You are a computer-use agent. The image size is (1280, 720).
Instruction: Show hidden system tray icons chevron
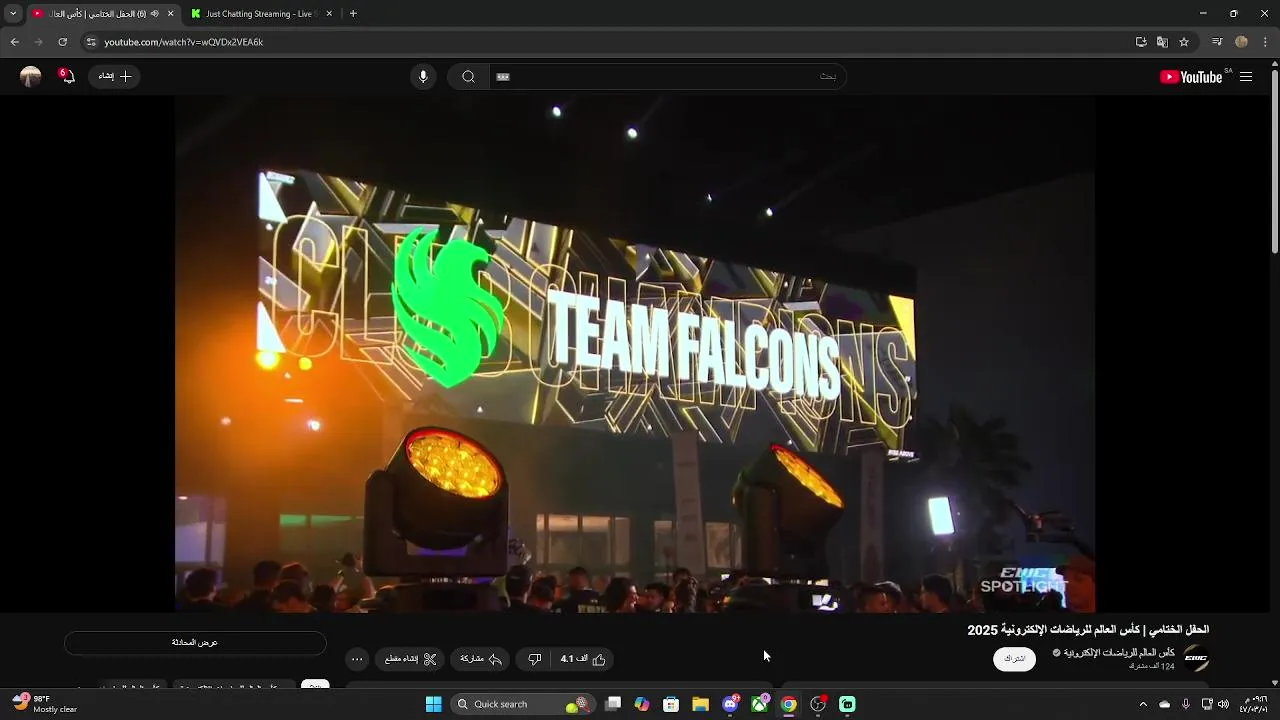pyautogui.click(x=1143, y=704)
